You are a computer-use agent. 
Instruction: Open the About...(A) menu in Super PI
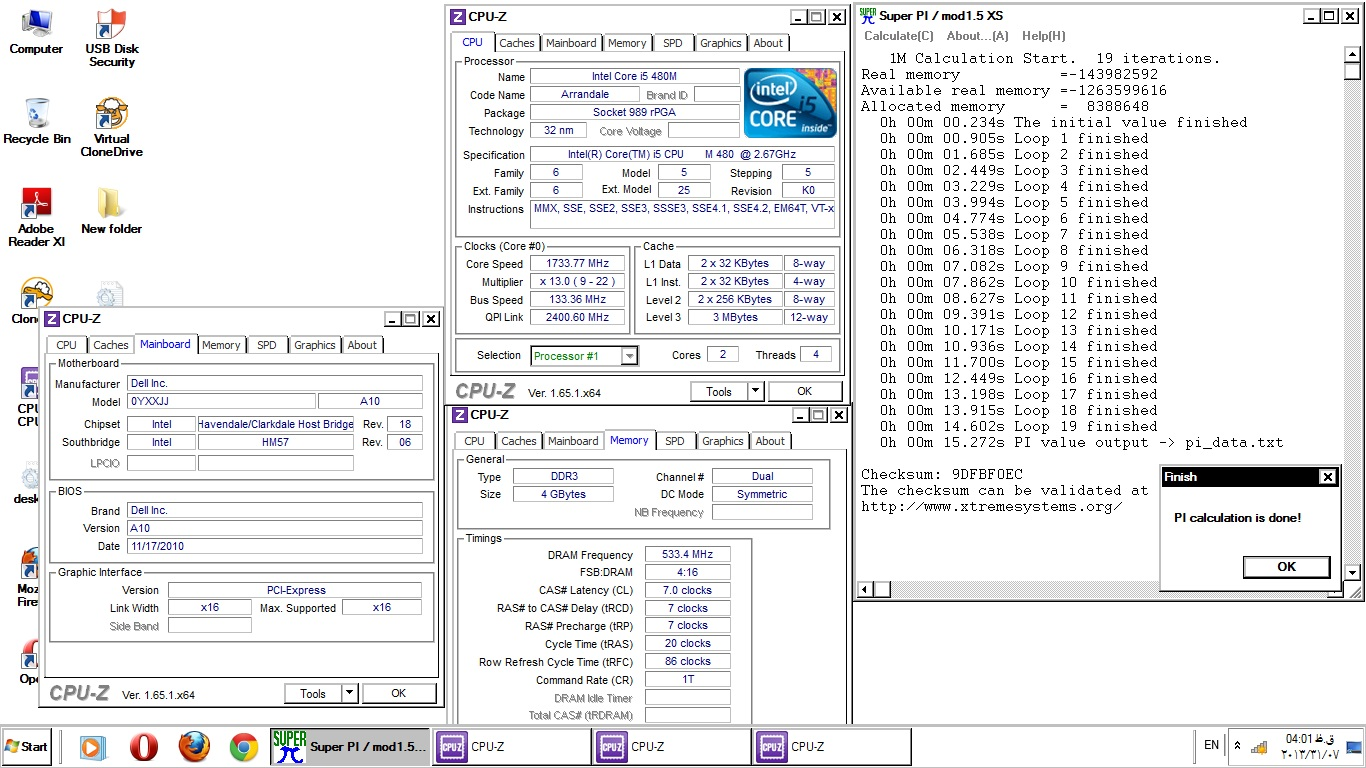[x=977, y=36]
